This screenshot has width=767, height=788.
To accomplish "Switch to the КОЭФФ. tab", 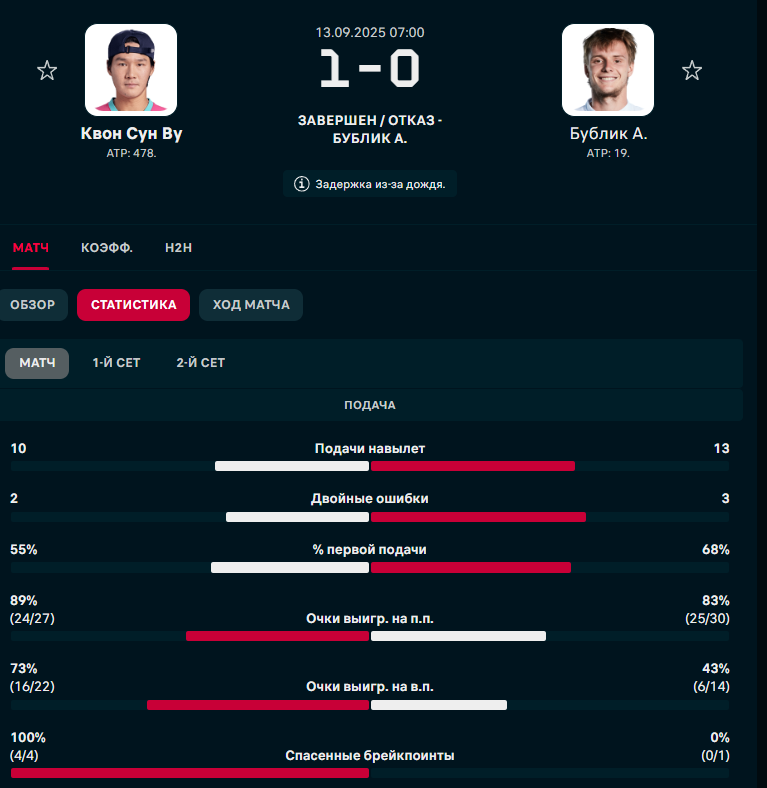I will pos(107,248).
